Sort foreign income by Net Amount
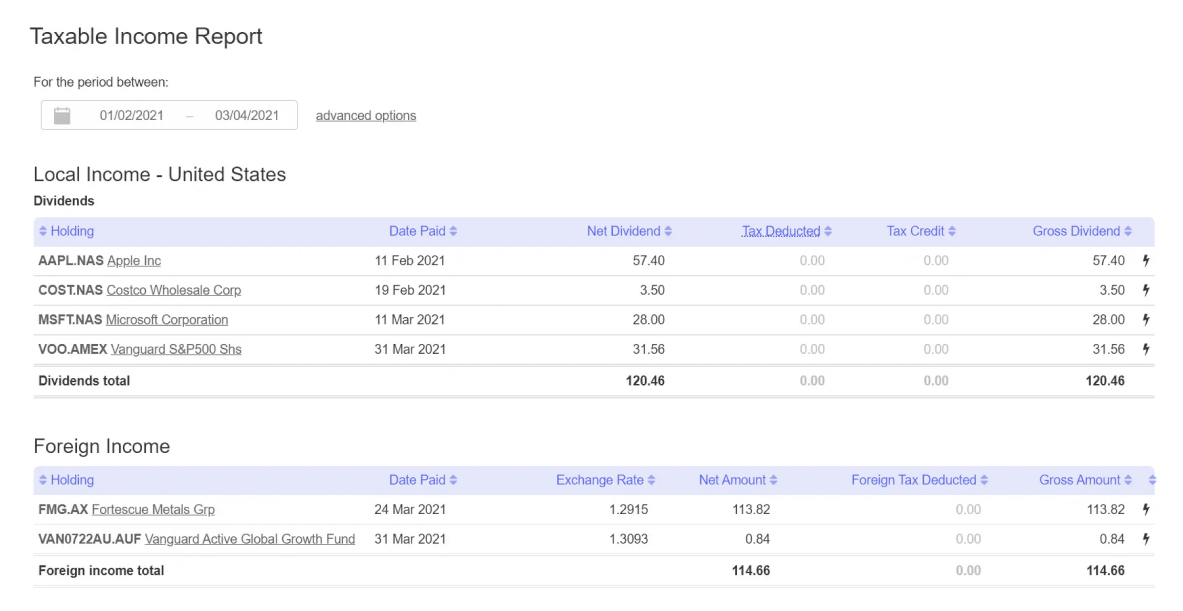Image resolution: width=1183 pixels, height=611 pixels. coord(738,480)
